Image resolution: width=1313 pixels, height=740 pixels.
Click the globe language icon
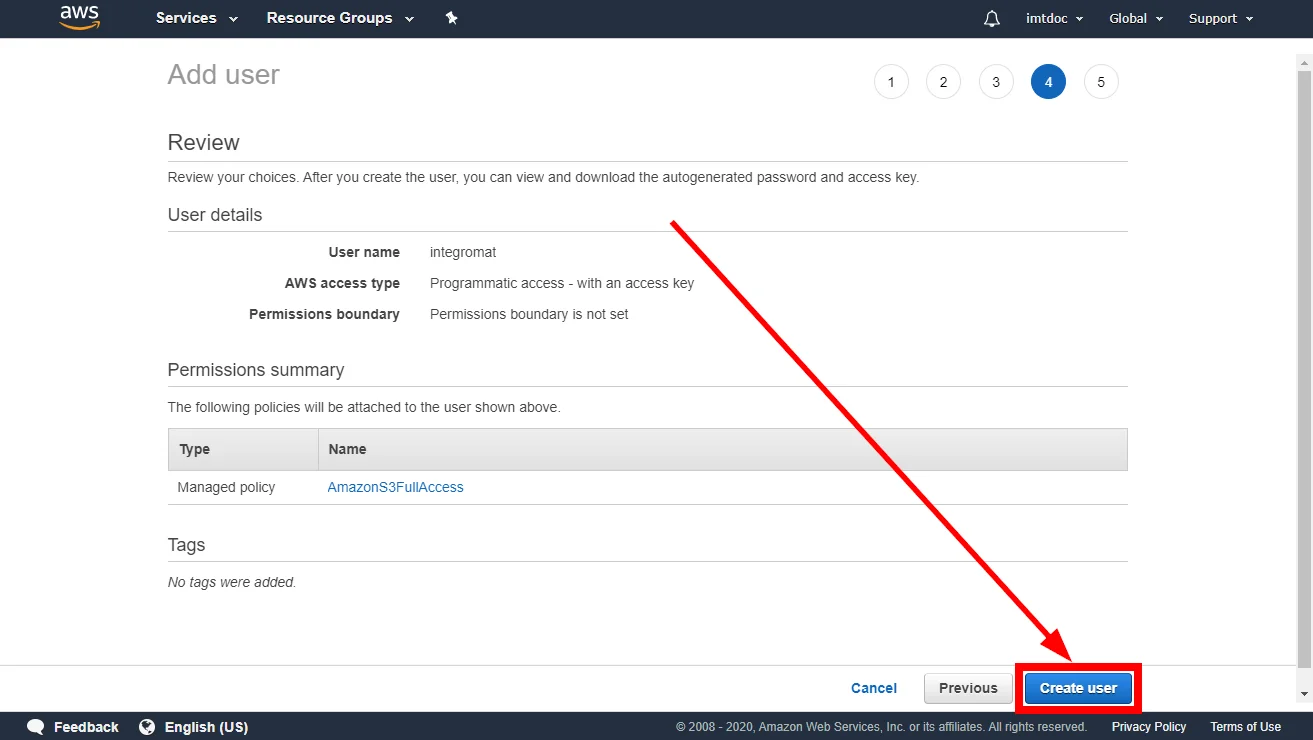147,727
